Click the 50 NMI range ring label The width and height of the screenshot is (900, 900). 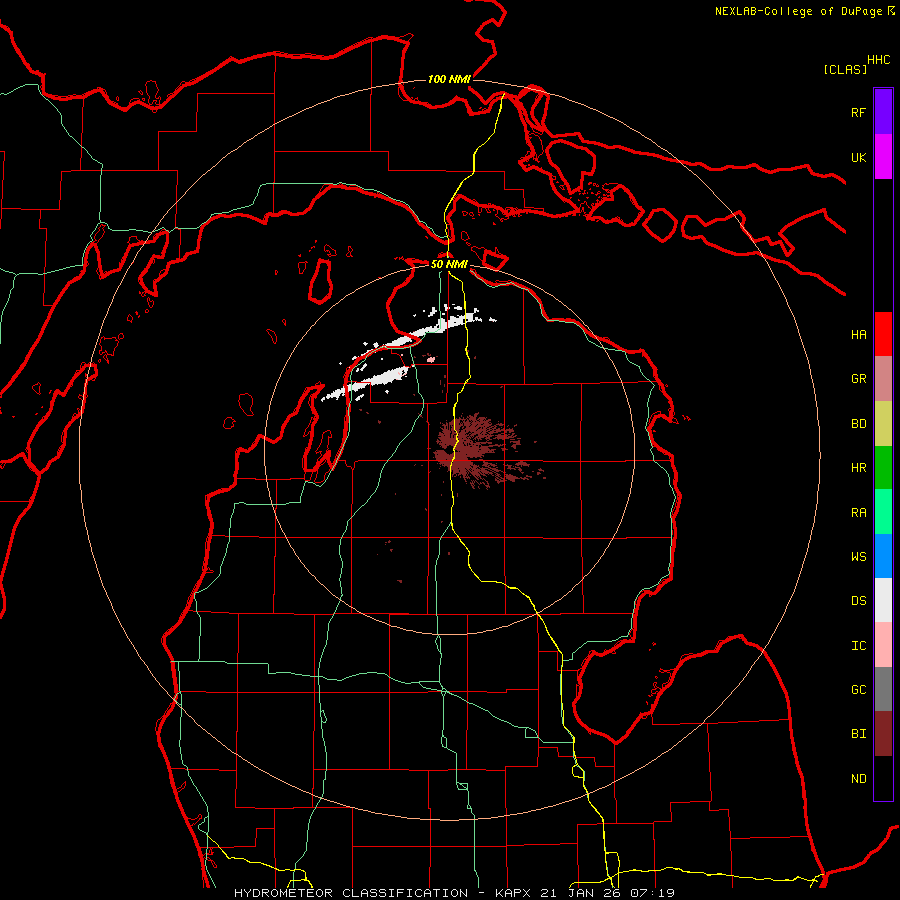pos(449,264)
